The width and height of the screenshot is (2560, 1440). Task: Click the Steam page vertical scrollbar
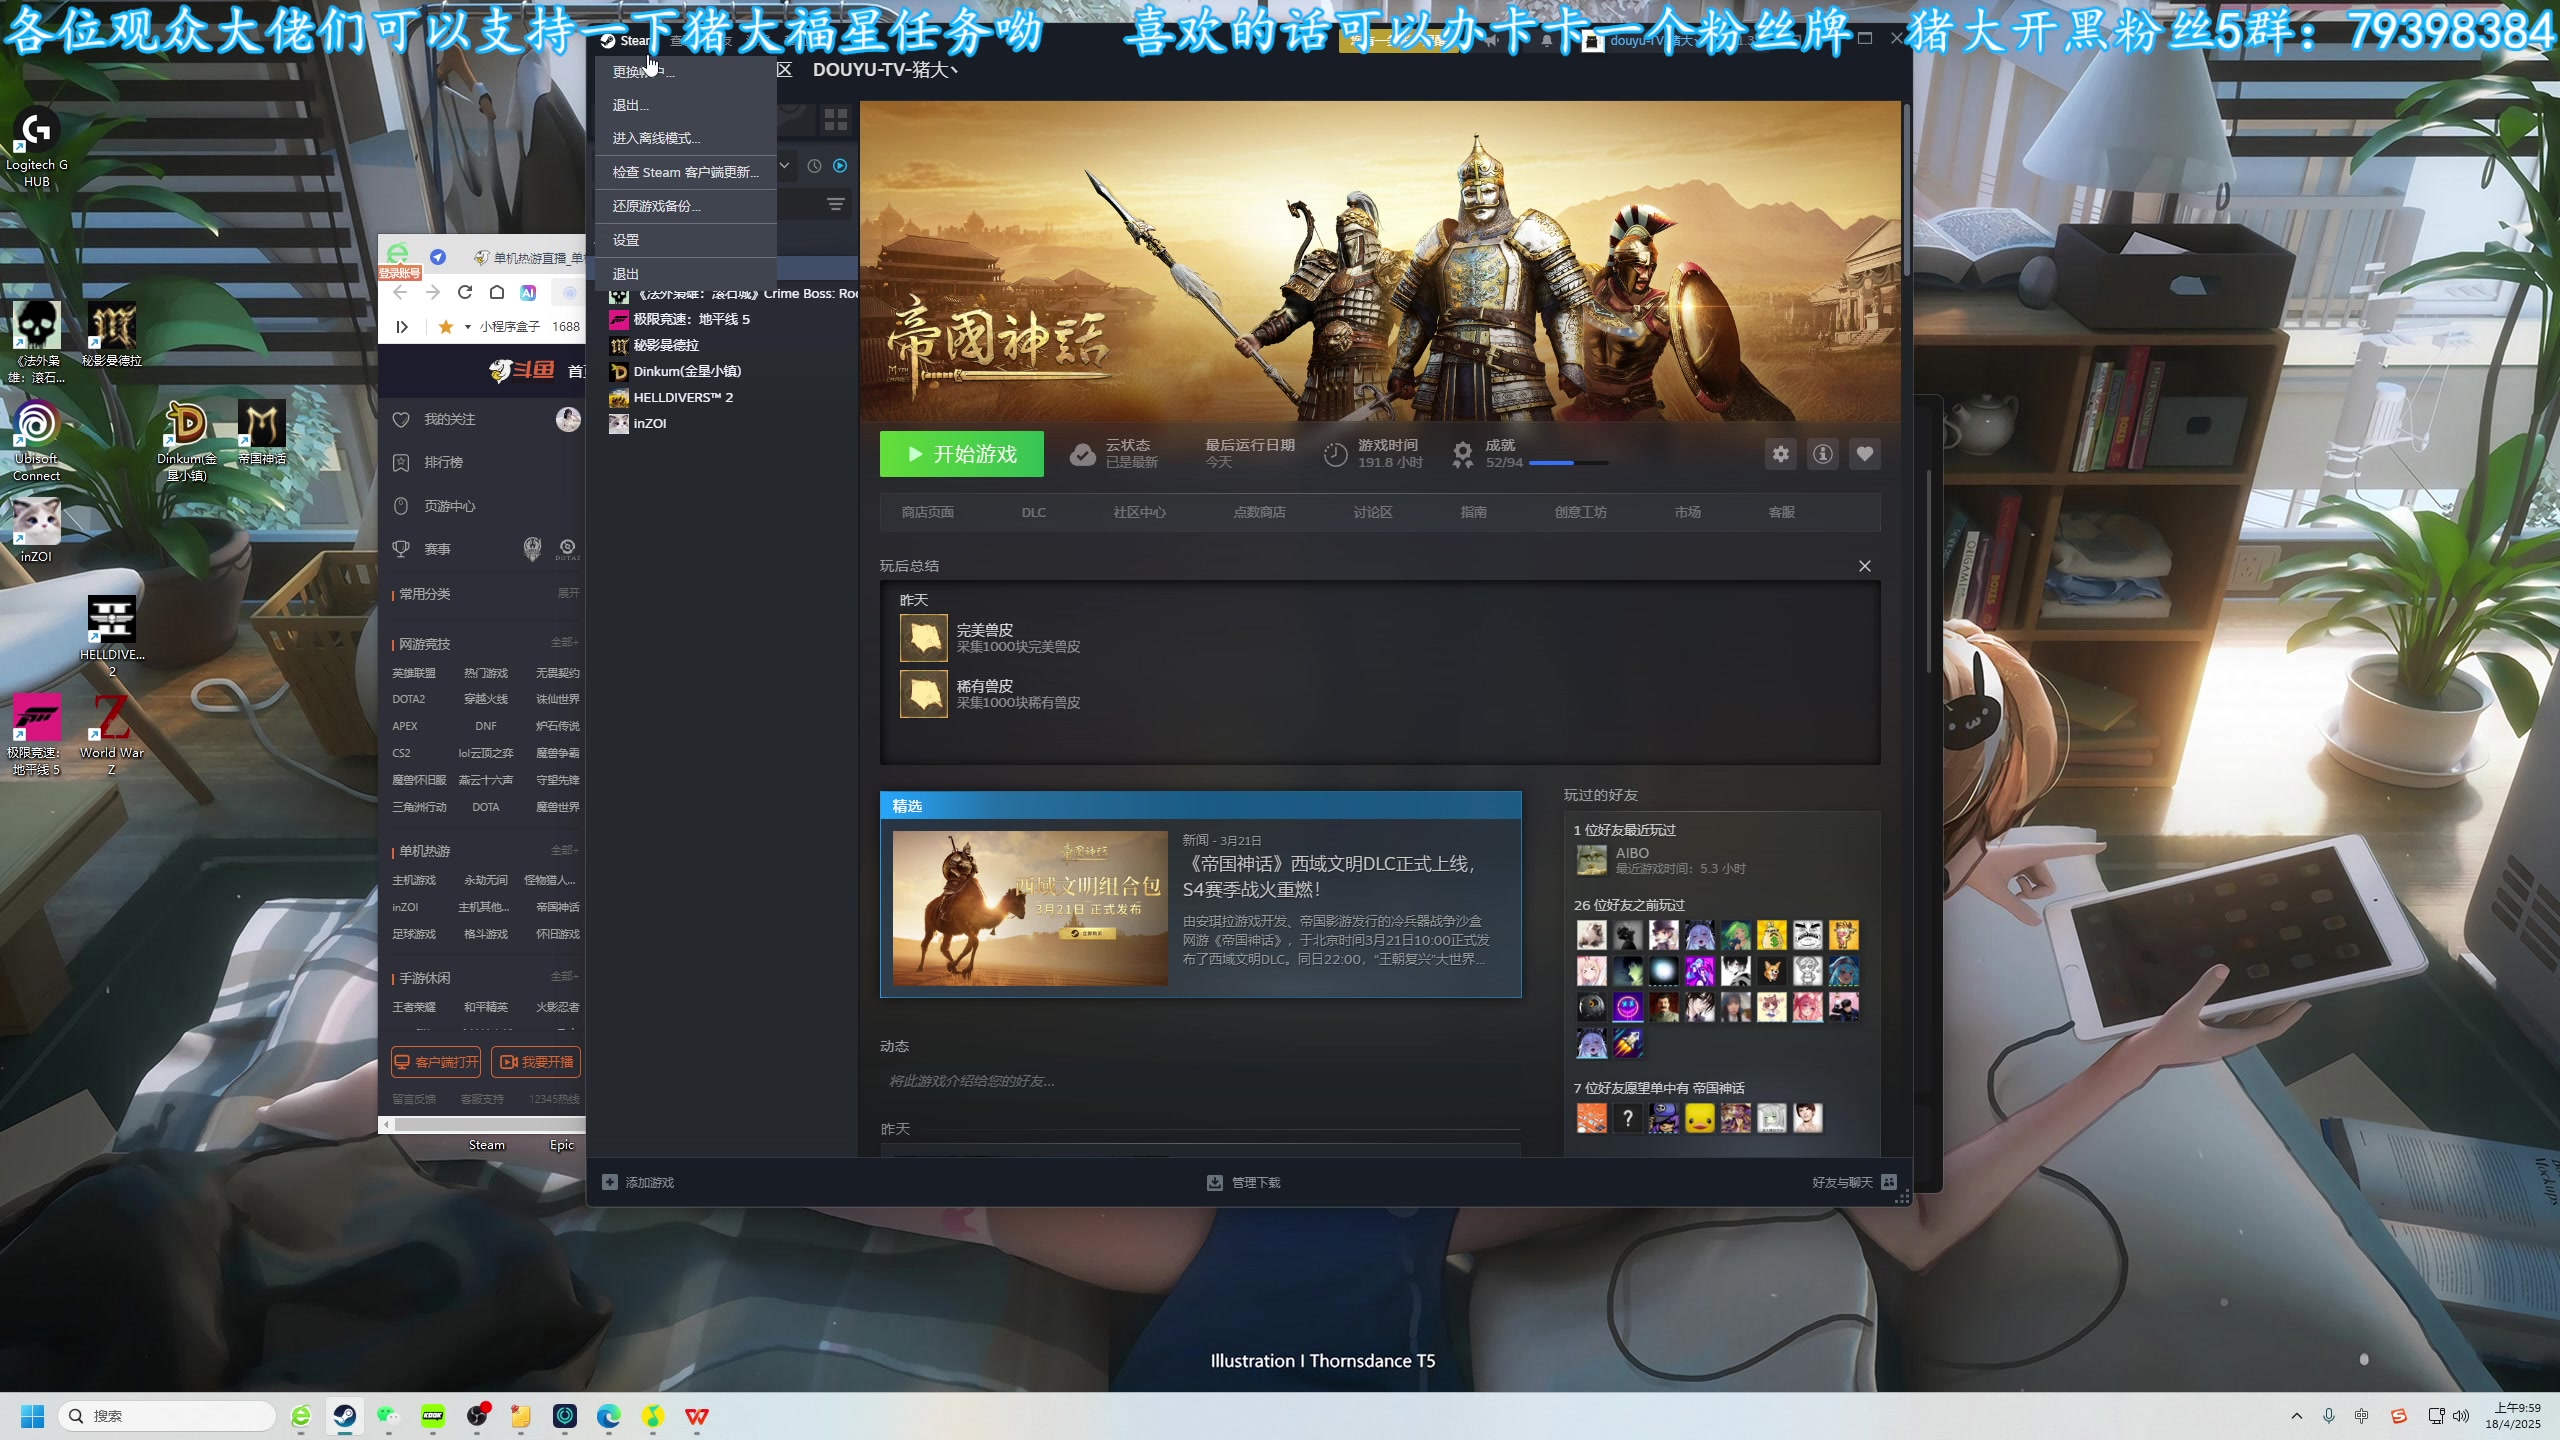[1906, 190]
